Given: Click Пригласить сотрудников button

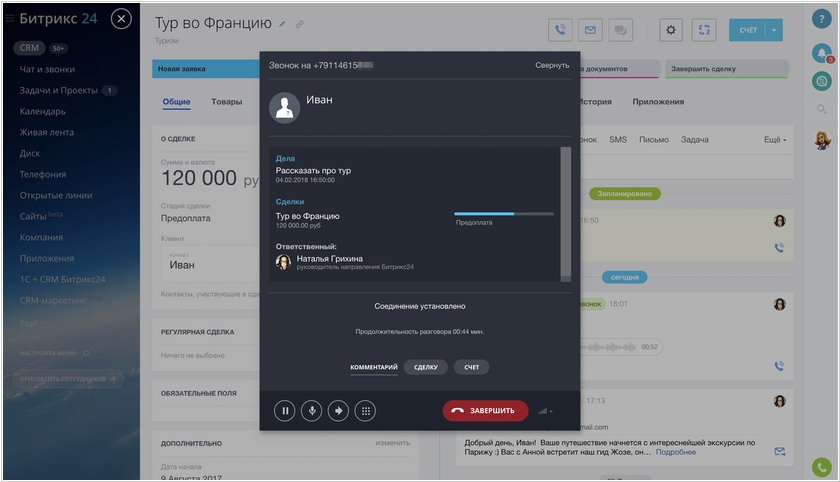Looking at the screenshot, I should pyautogui.click(x=68, y=379).
